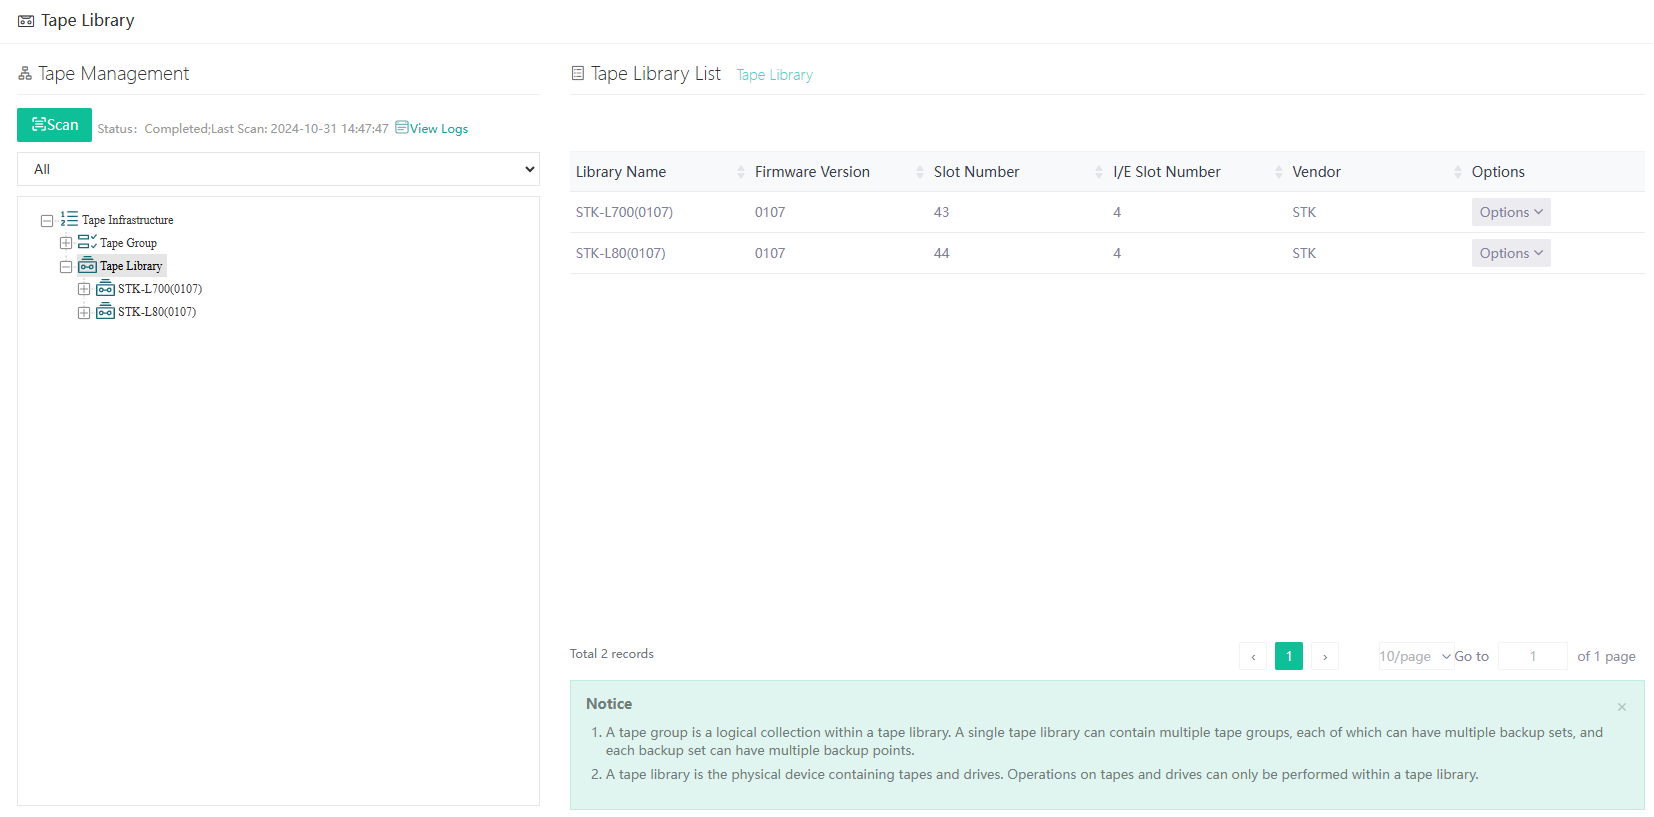
Task: Click the Go to page input field
Action: (x=1532, y=657)
